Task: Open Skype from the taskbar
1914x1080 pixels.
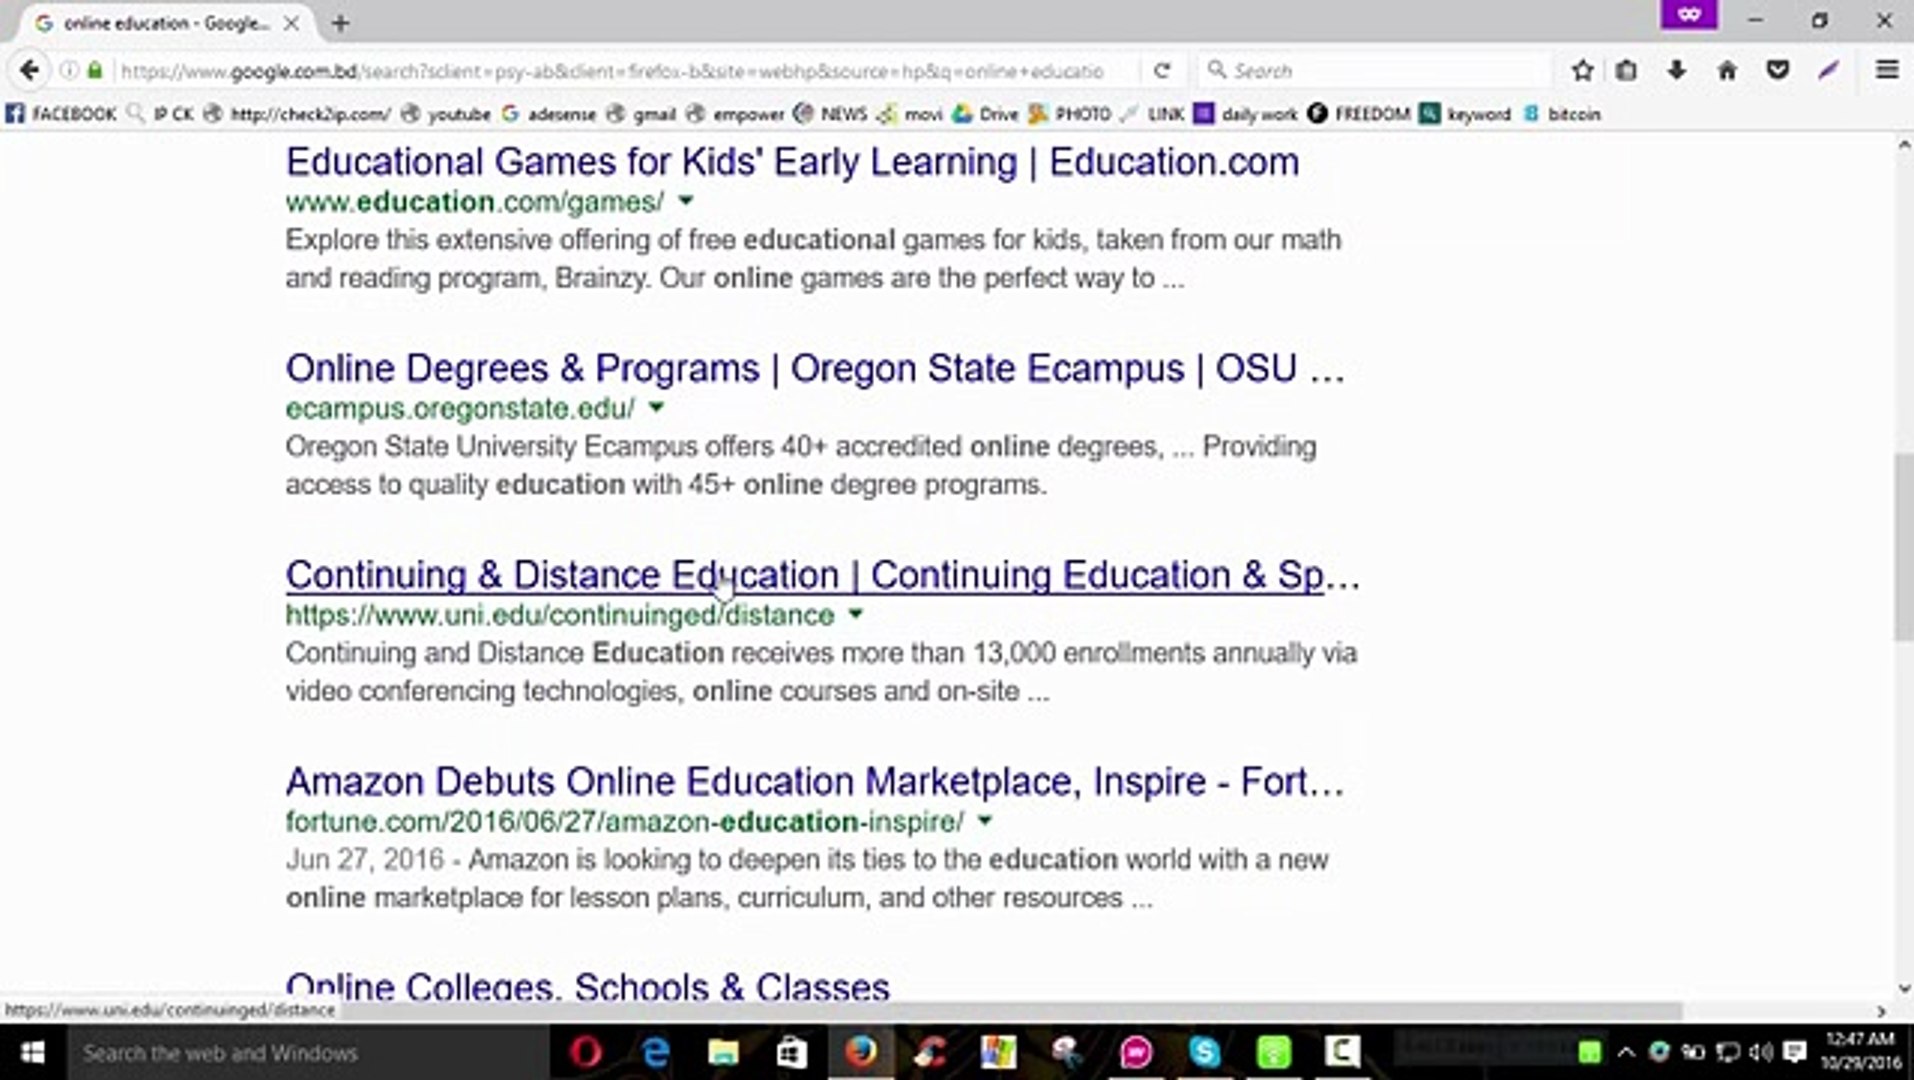Action: point(1205,1052)
